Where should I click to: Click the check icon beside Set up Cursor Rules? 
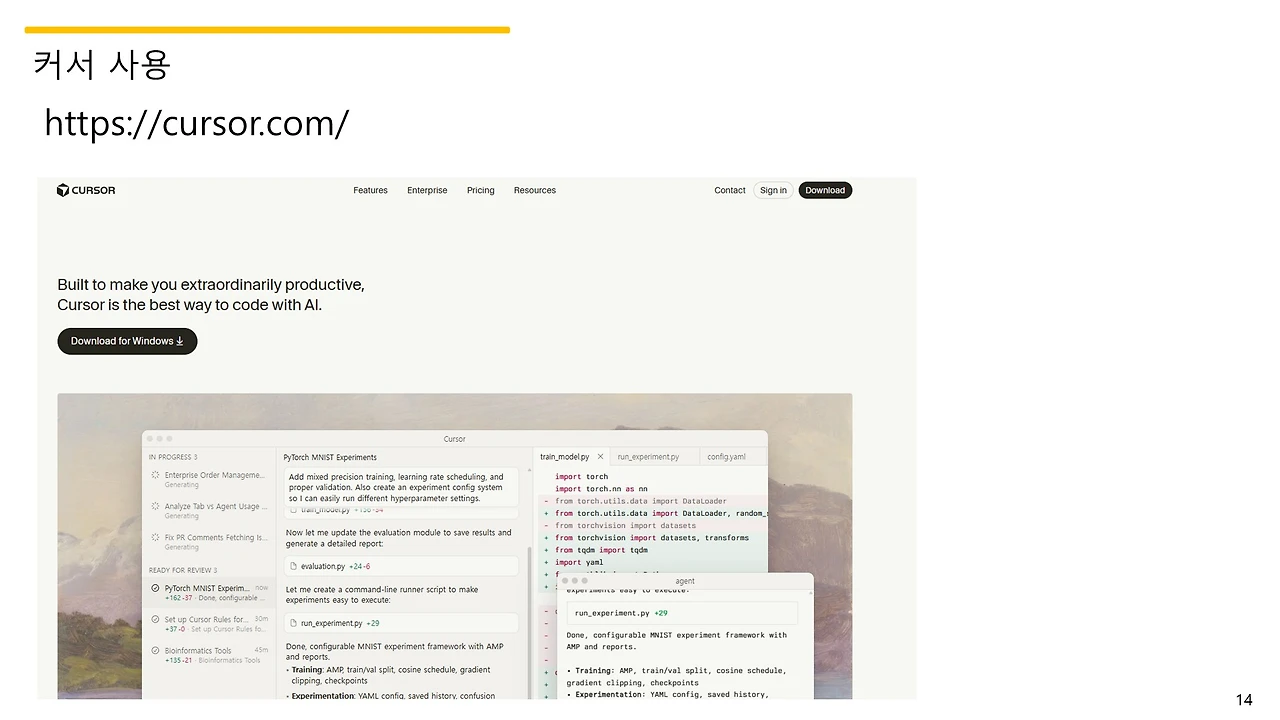[155, 620]
